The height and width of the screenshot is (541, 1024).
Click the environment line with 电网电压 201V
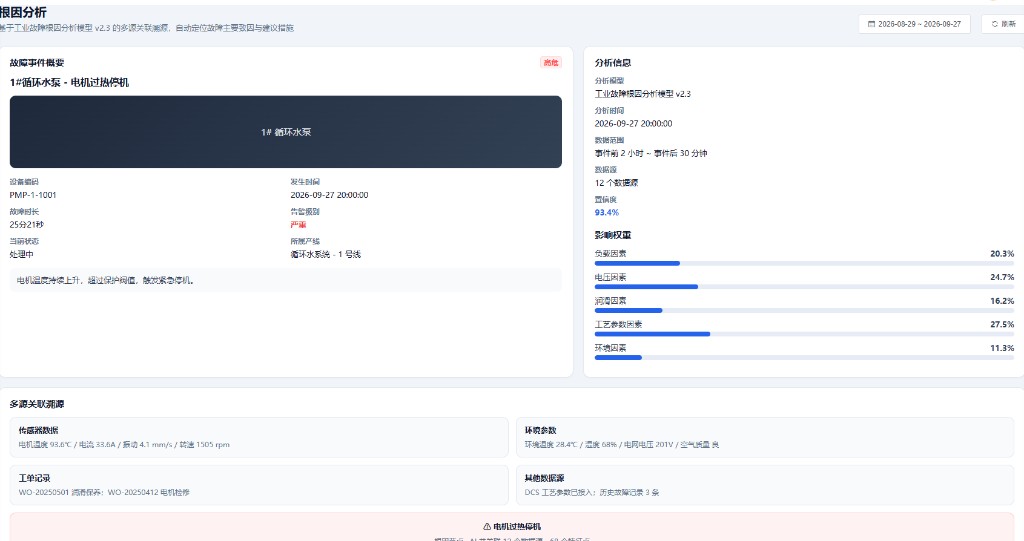[x=622, y=445]
